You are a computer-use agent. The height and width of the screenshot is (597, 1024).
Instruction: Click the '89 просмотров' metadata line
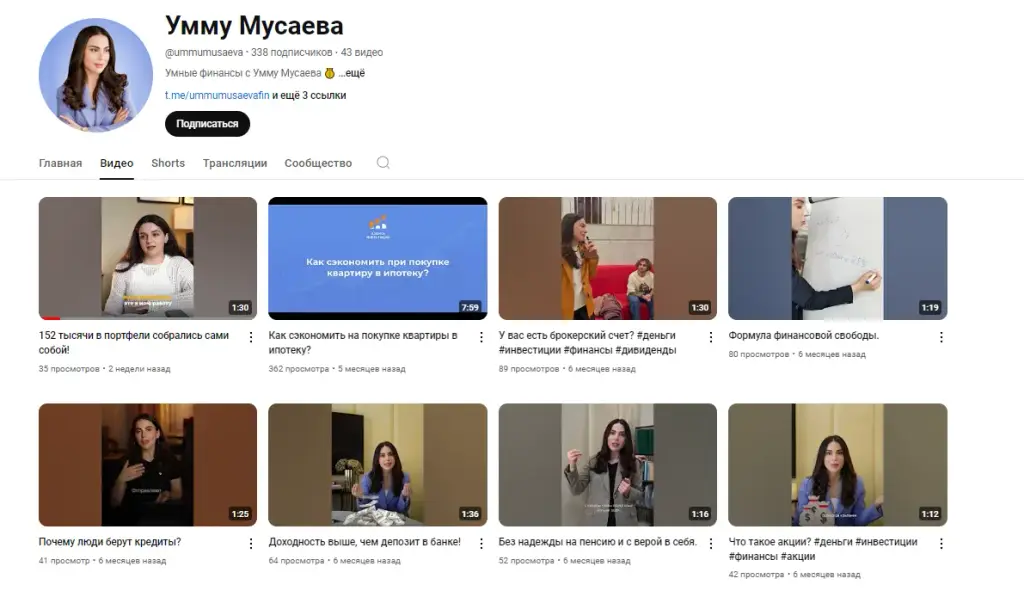(x=567, y=369)
